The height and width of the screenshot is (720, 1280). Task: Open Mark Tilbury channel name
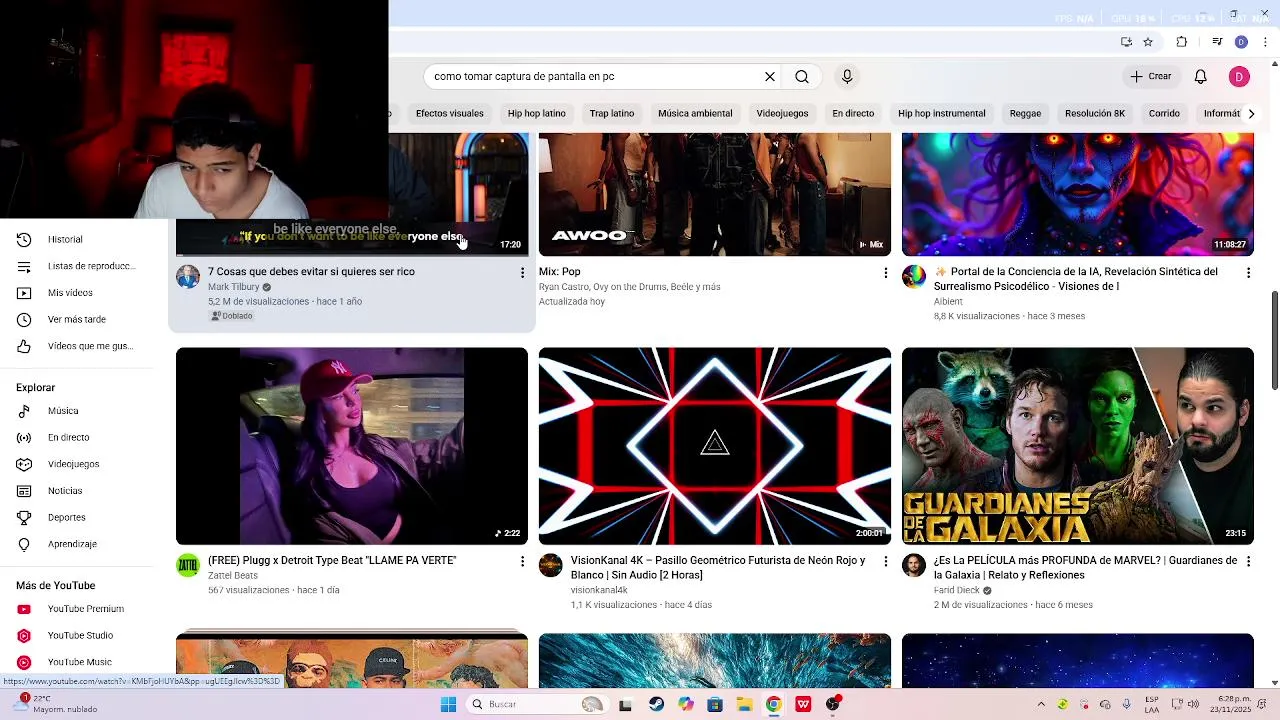(x=234, y=287)
